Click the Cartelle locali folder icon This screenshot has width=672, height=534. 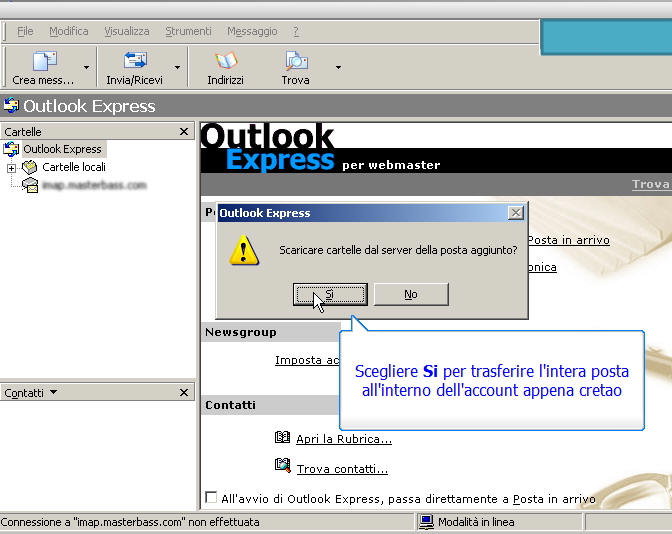[x=30, y=167]
